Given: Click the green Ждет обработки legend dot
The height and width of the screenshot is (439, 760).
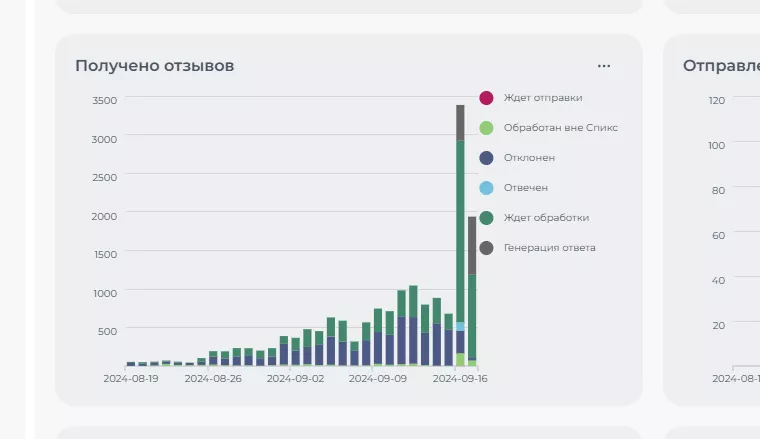Looking at the screenshot, I should 486,218.
